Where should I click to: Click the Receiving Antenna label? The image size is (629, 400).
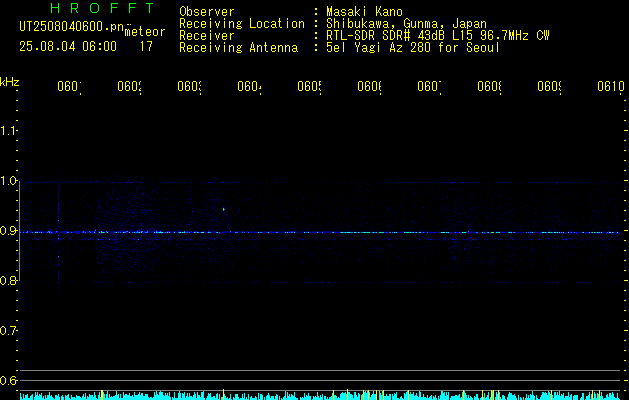tap(238, 48)
